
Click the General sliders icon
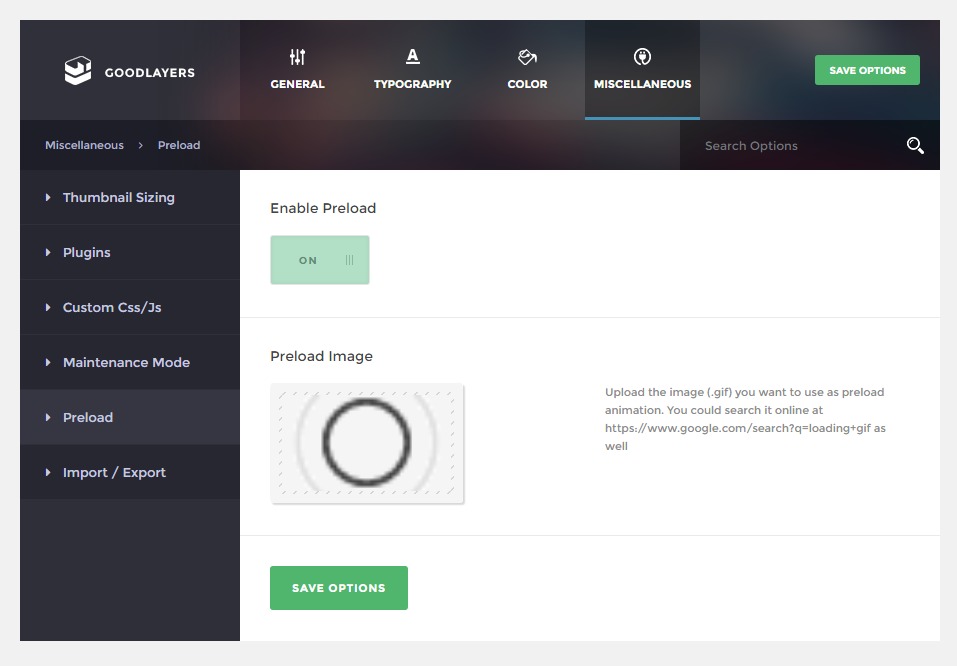[x=297, y=57]
